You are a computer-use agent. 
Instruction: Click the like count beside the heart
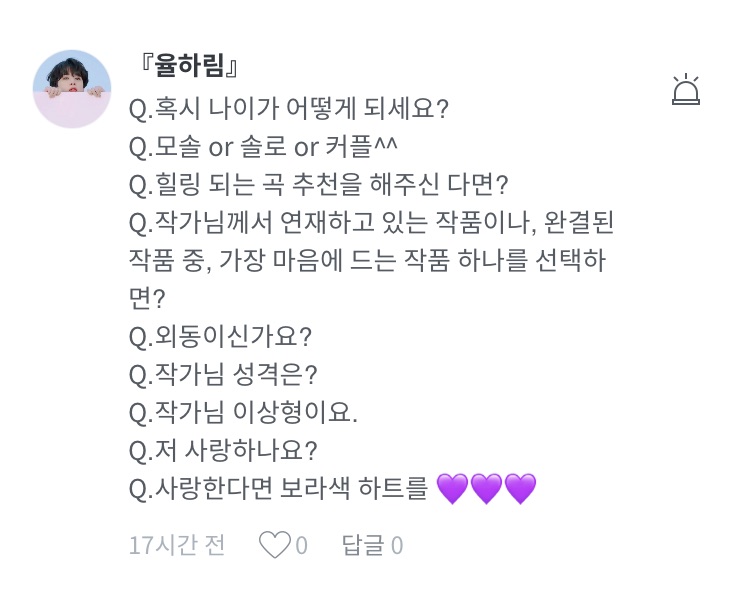click(x=301, y=545)
